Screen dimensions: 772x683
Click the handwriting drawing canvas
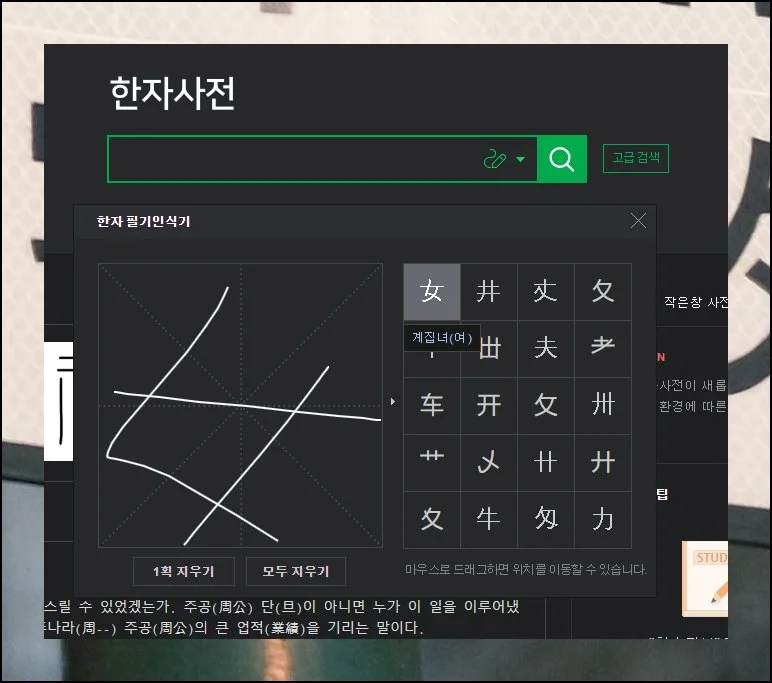pos(240,405)
